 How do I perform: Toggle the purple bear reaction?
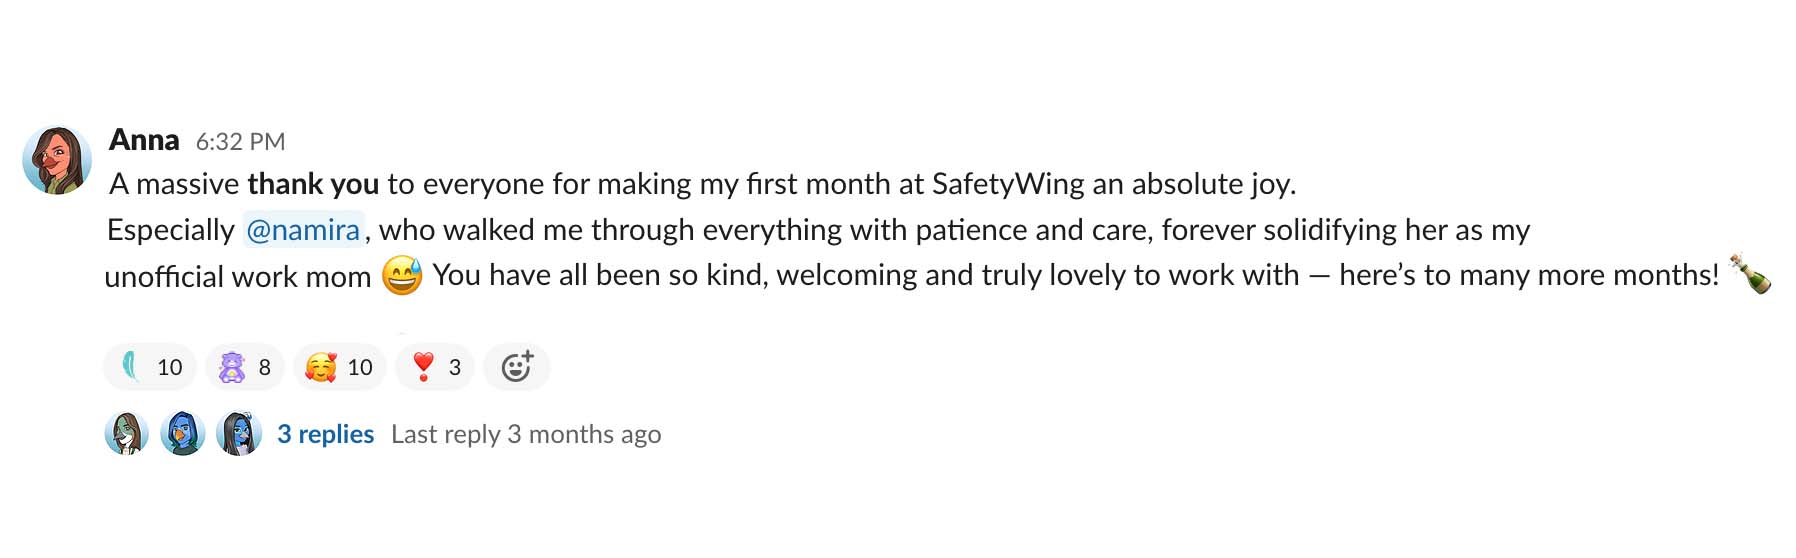coord(245,367)
